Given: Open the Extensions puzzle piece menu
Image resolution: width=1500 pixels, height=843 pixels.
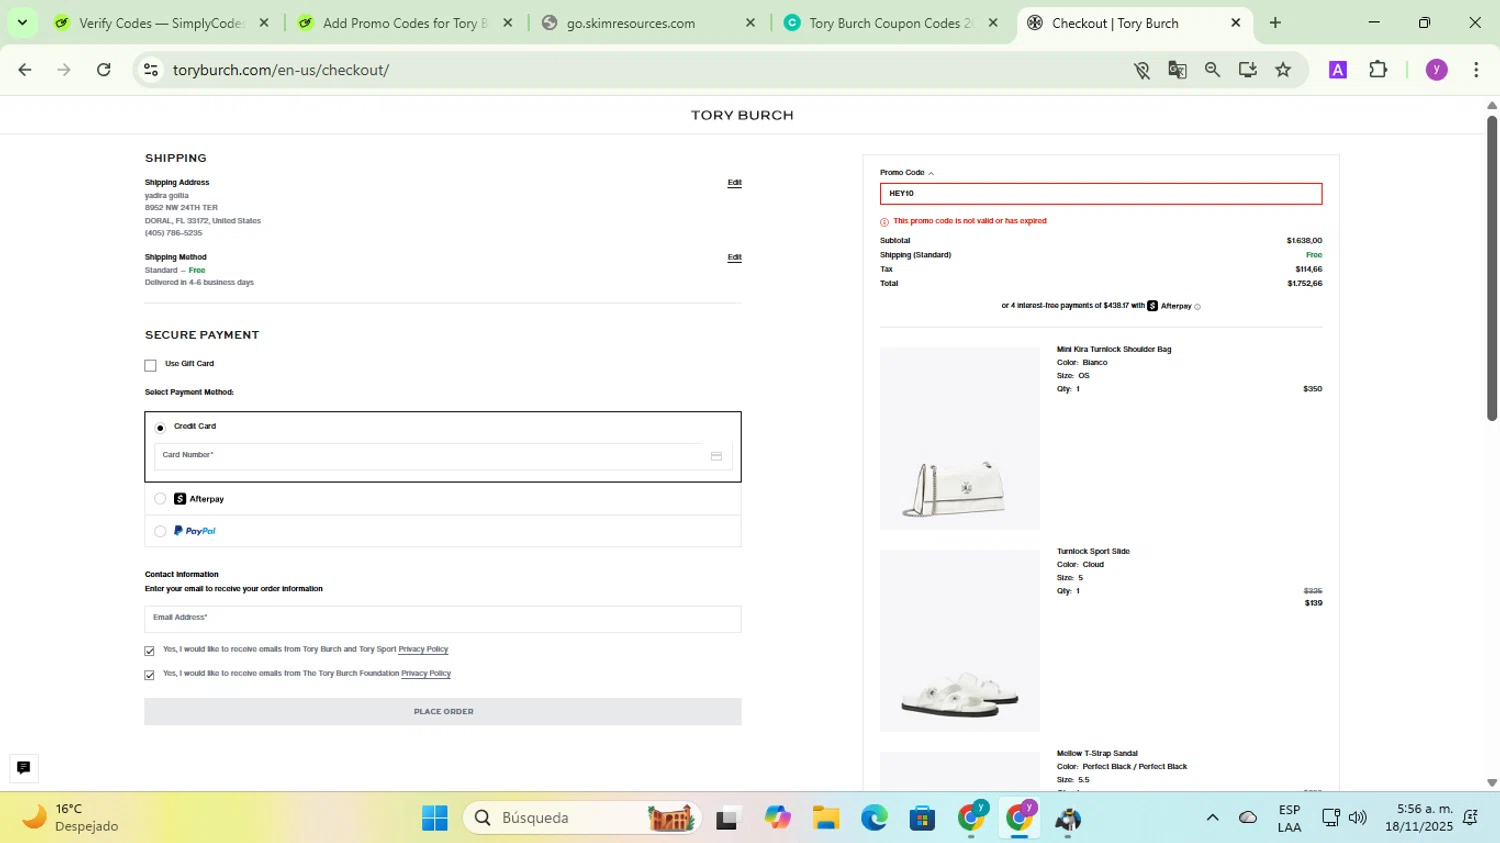Looking at the screenshot, I should (x=1378, y=69).
